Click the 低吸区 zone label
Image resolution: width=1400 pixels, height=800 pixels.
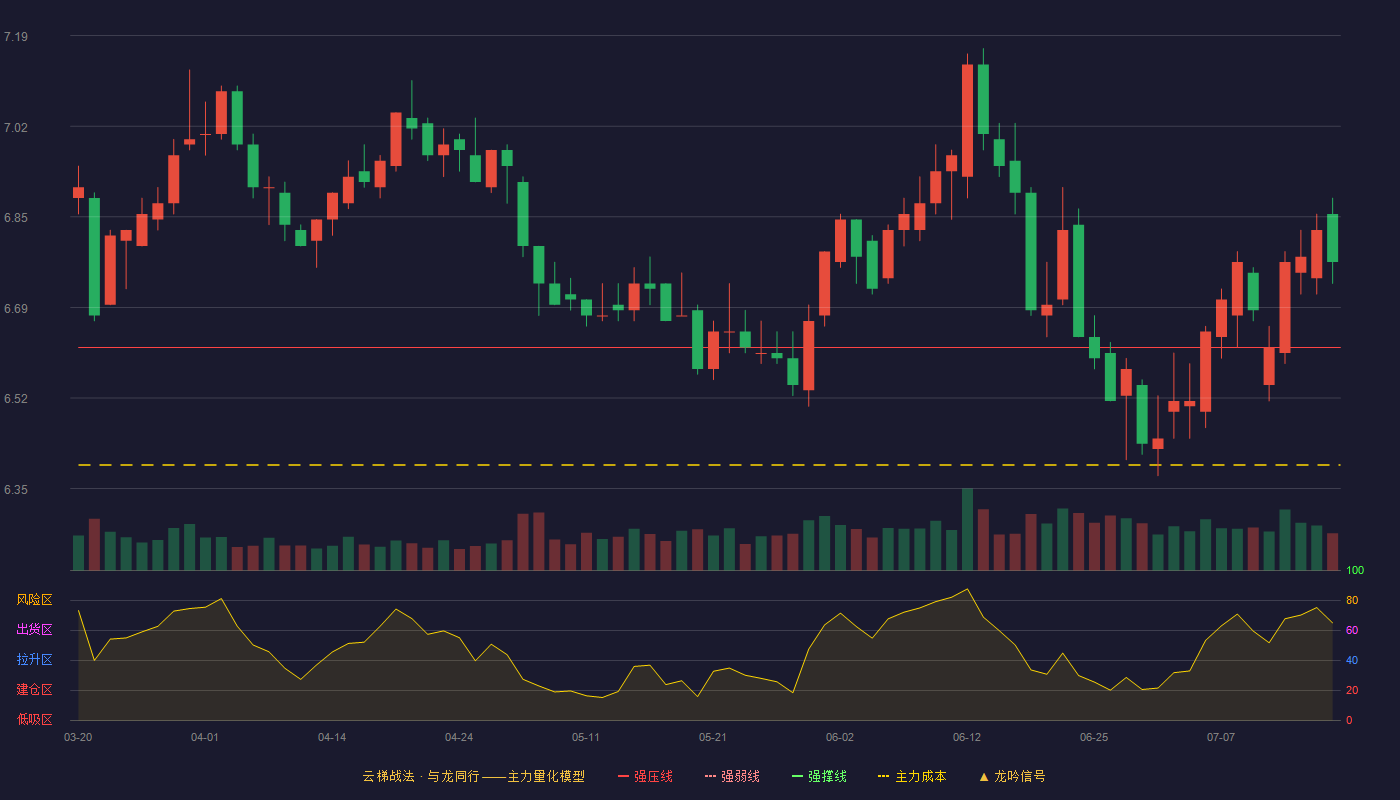click(34, 720)
